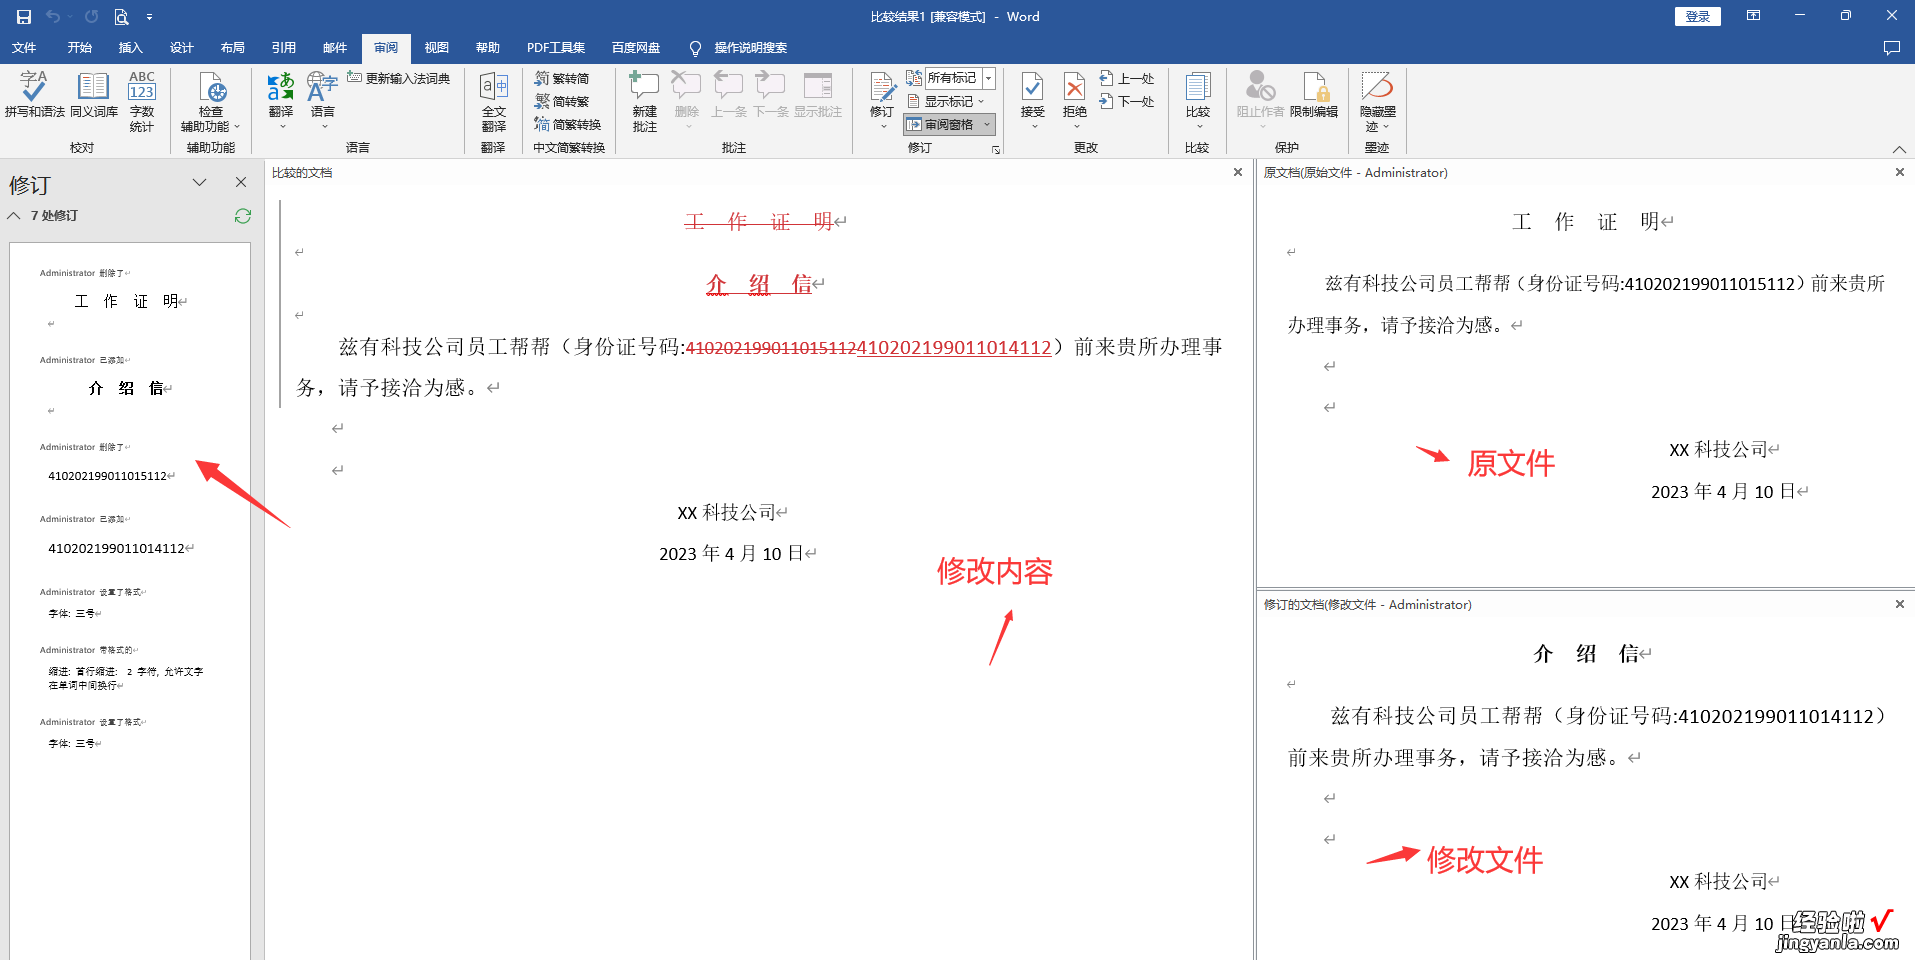1915x960 pixels.
Task: Click Check Accessibility (检查辅助功能)
Action: [x=211, y=101]
